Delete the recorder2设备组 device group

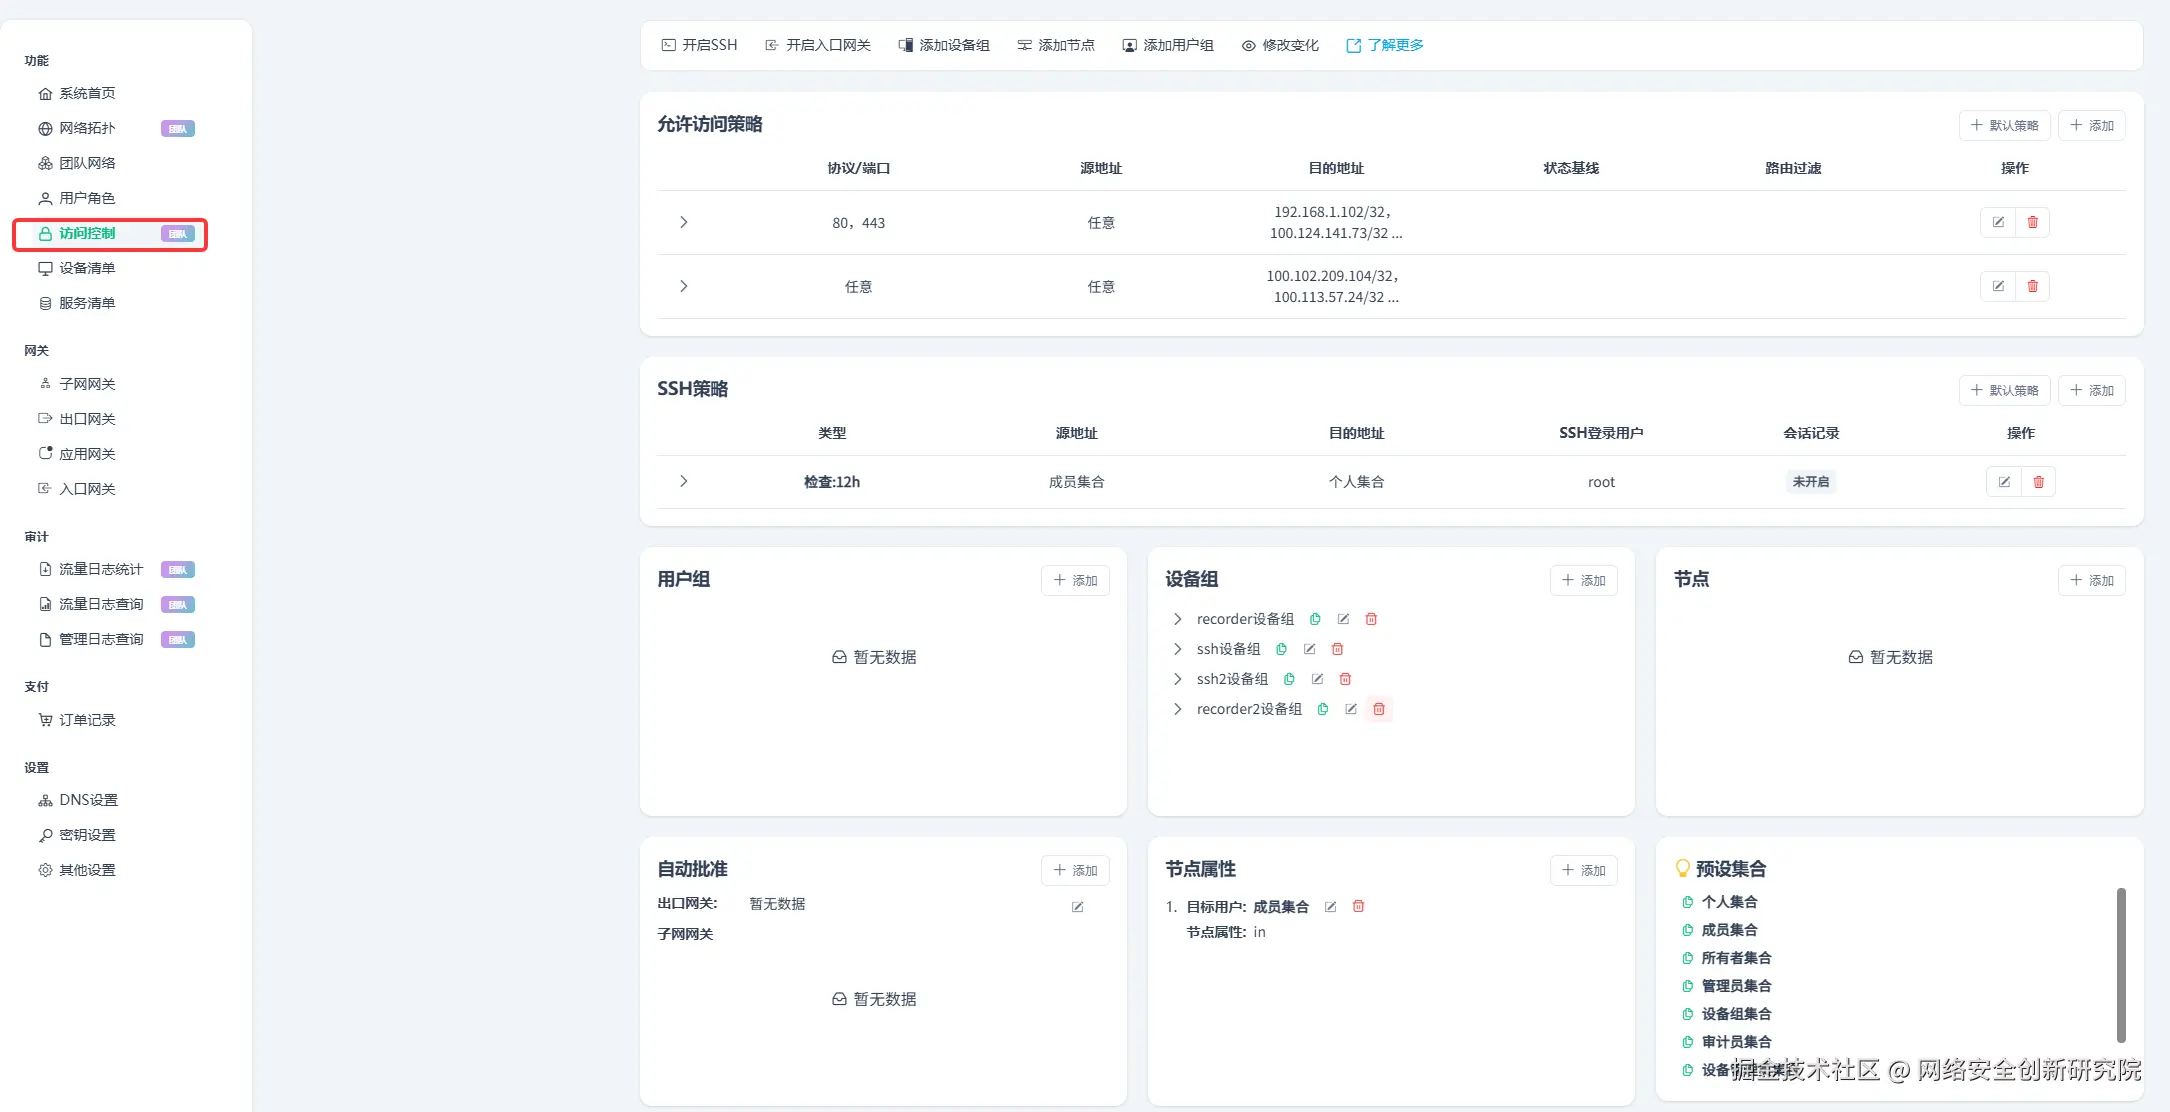[1378, 709]
